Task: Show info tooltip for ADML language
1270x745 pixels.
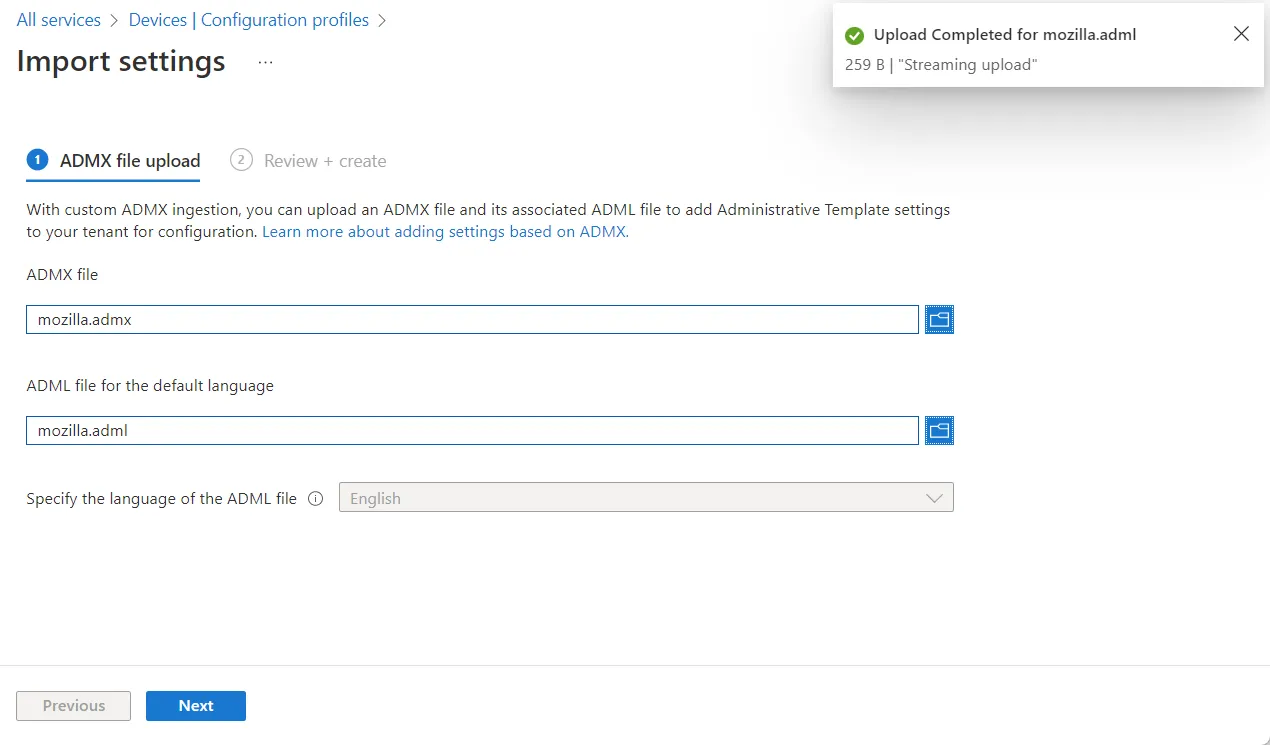Action: tap(316, 498)
